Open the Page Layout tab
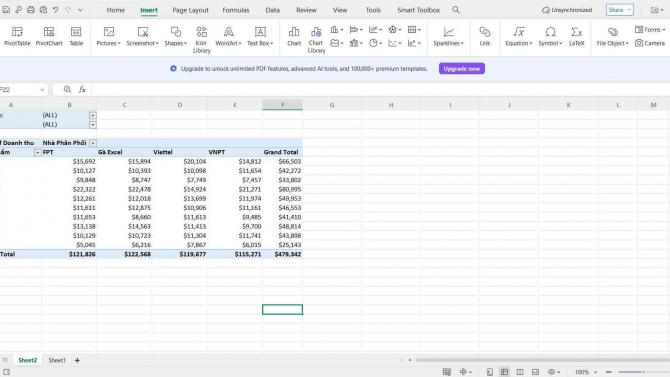Screen dimensions: 670x377 click(x=191, y=10)
